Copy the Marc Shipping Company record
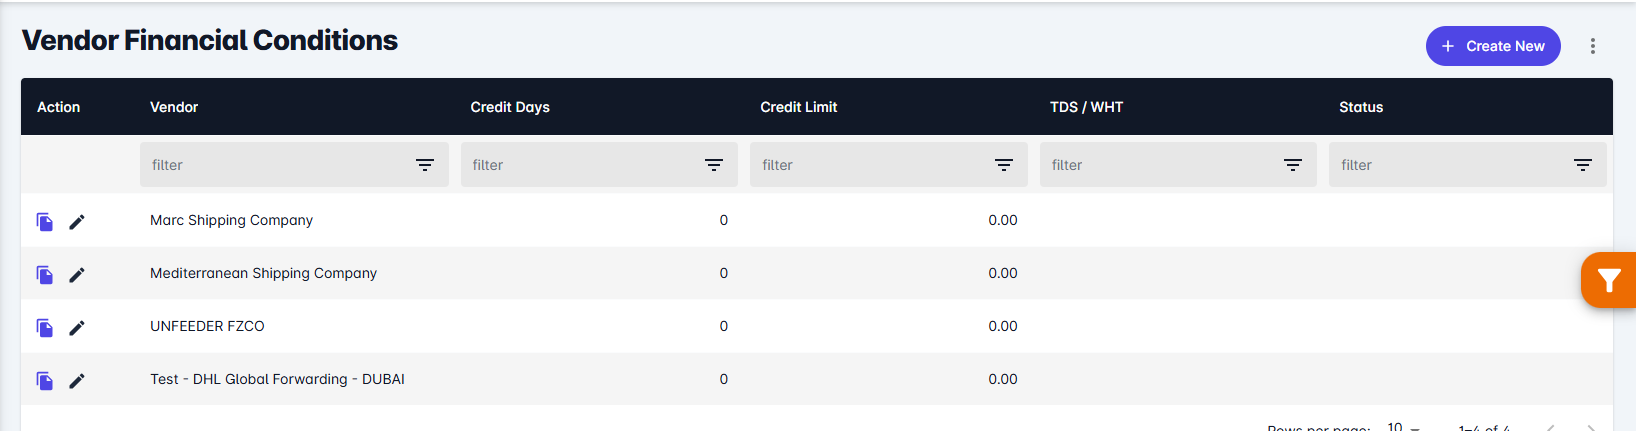1636x431 pixels. click(x=45, y=222)
